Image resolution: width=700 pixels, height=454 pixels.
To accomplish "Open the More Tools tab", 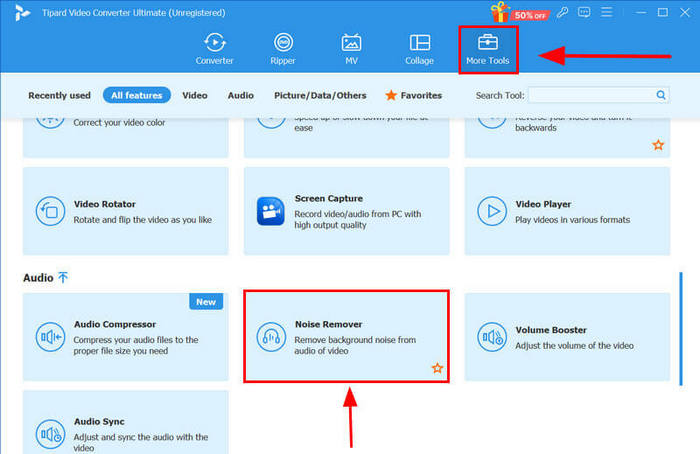I will click(488, 49).
